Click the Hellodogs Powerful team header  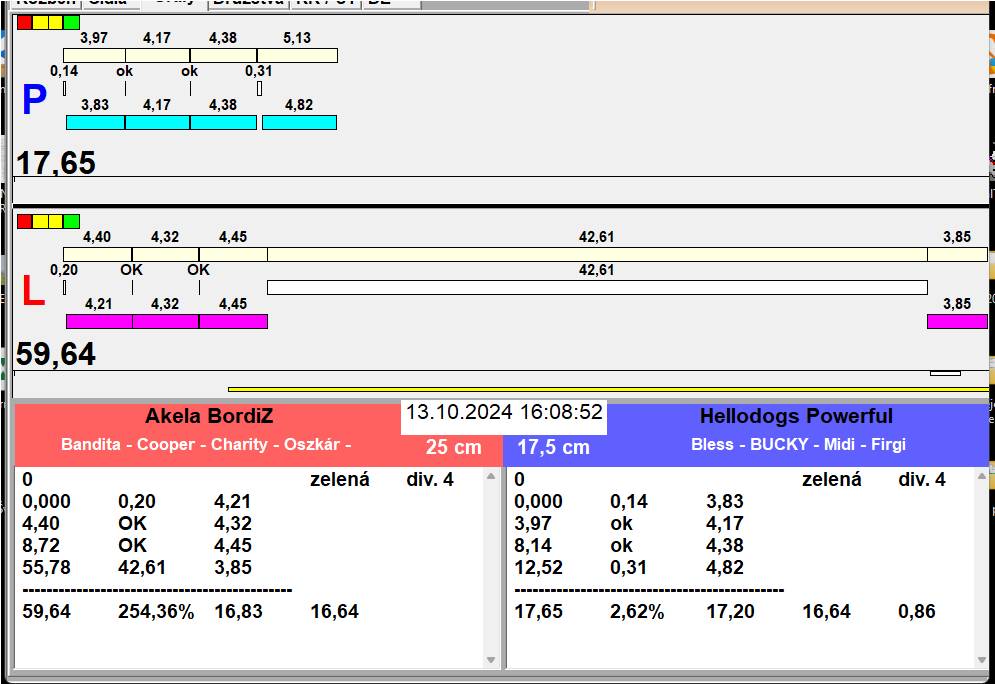pyautogui.click(x=796, y=416)
